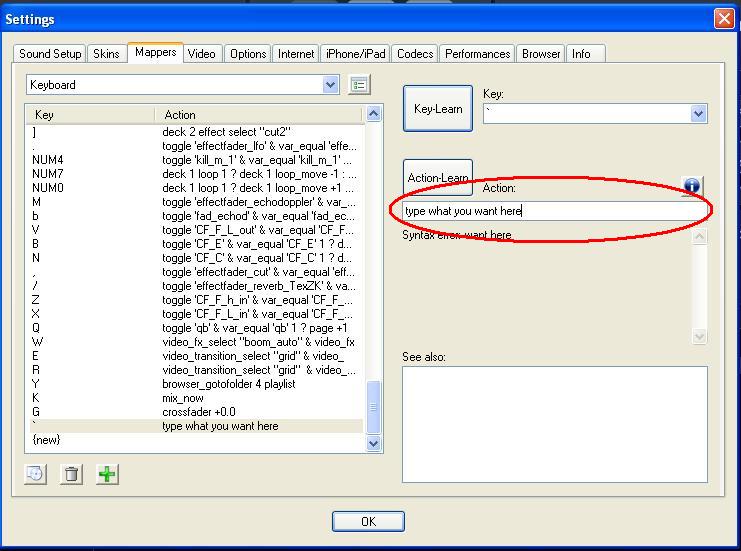Add new mapping with green plus icon
The image size is (741, 551).
107,474
